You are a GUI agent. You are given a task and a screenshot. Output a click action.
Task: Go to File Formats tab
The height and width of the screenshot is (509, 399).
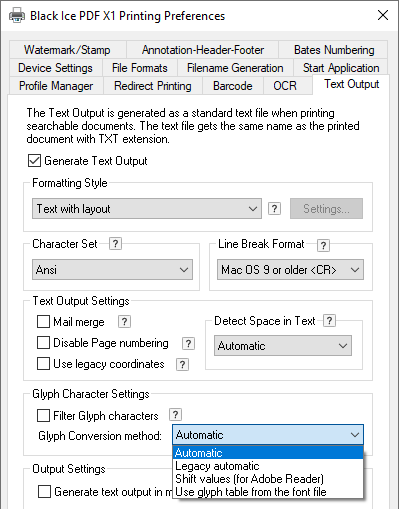click(x=140, y=68)
